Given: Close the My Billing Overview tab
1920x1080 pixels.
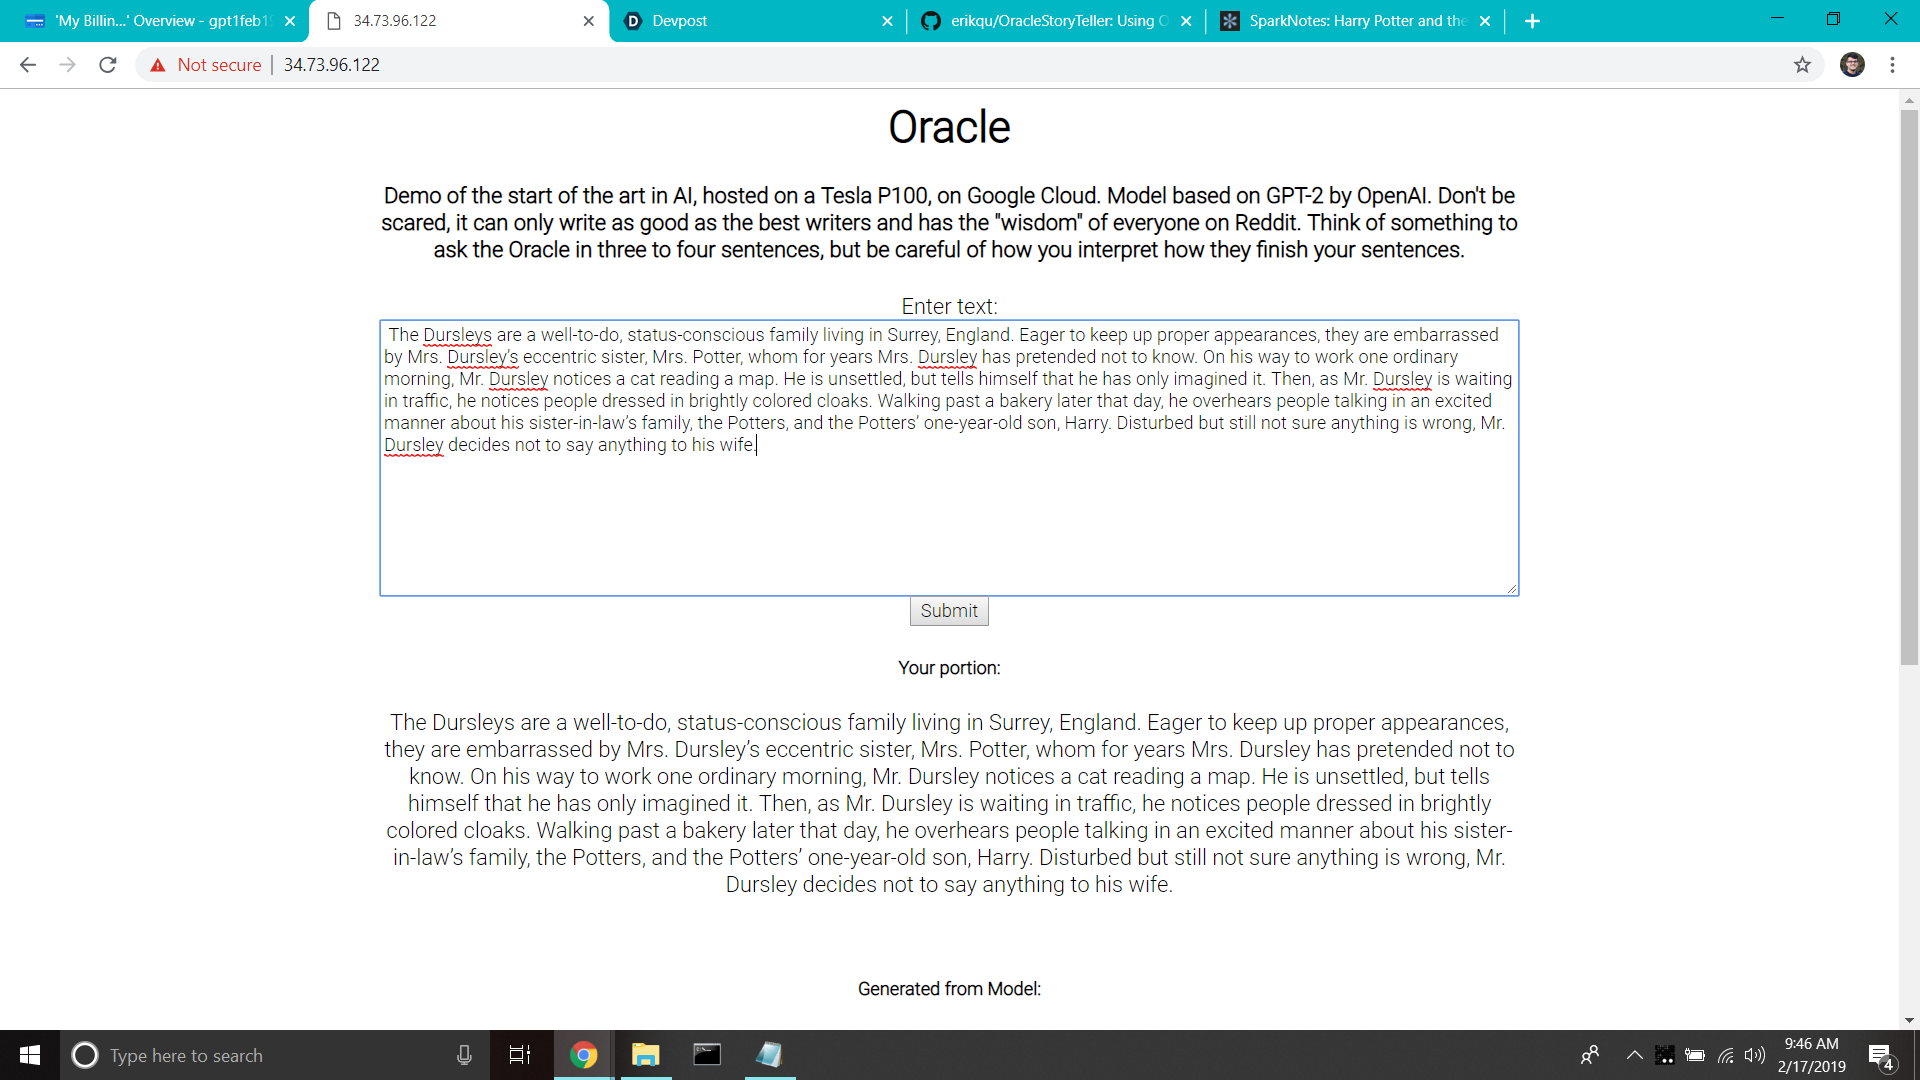Looking at the screenshot, I should point(290,21).
